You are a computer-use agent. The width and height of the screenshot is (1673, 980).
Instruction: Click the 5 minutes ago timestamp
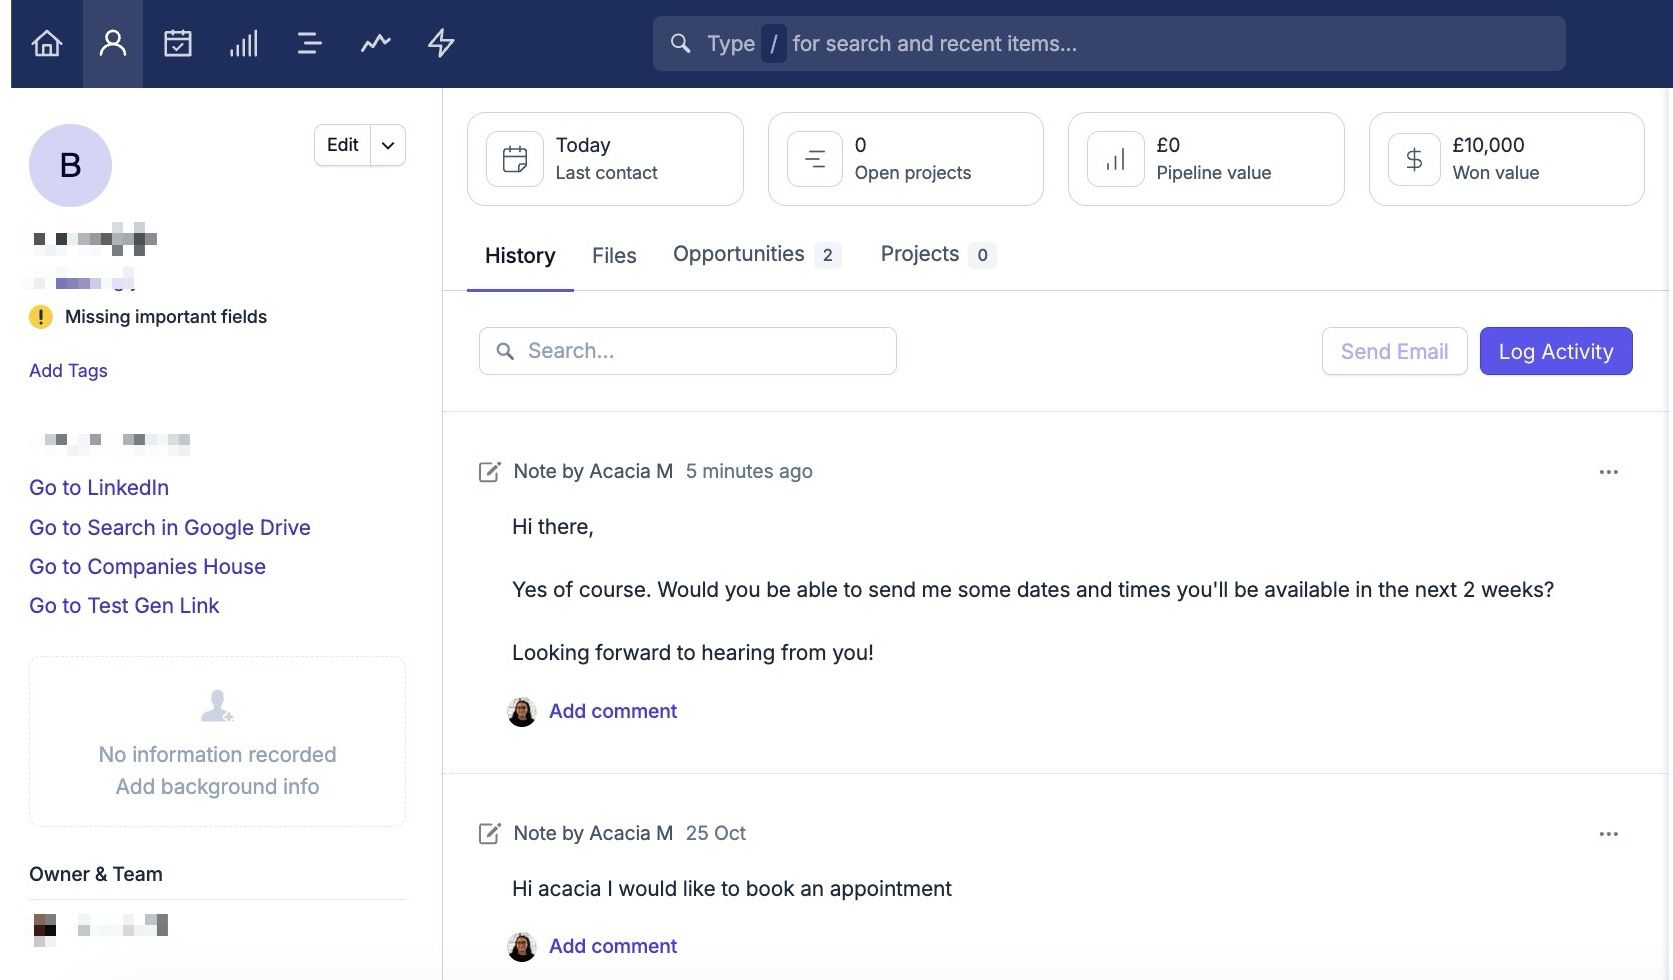click(749, 472)
